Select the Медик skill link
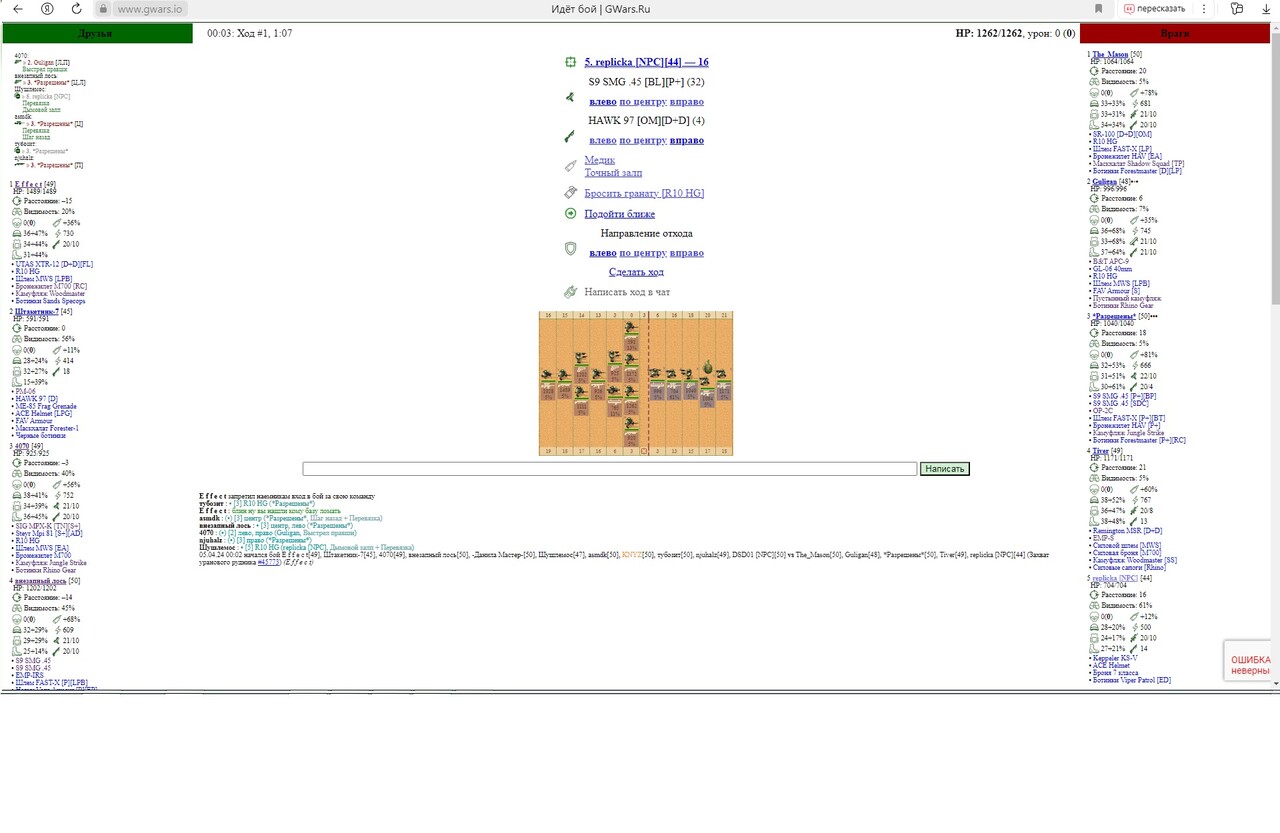Screen dimensions: 1280x833 click(600, 160)
